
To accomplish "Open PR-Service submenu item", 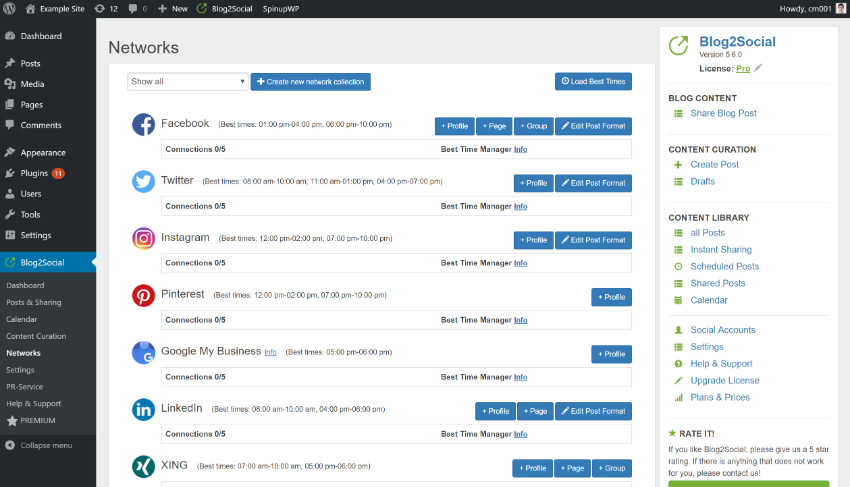I will pyautogui.click(x=24, y=387).
